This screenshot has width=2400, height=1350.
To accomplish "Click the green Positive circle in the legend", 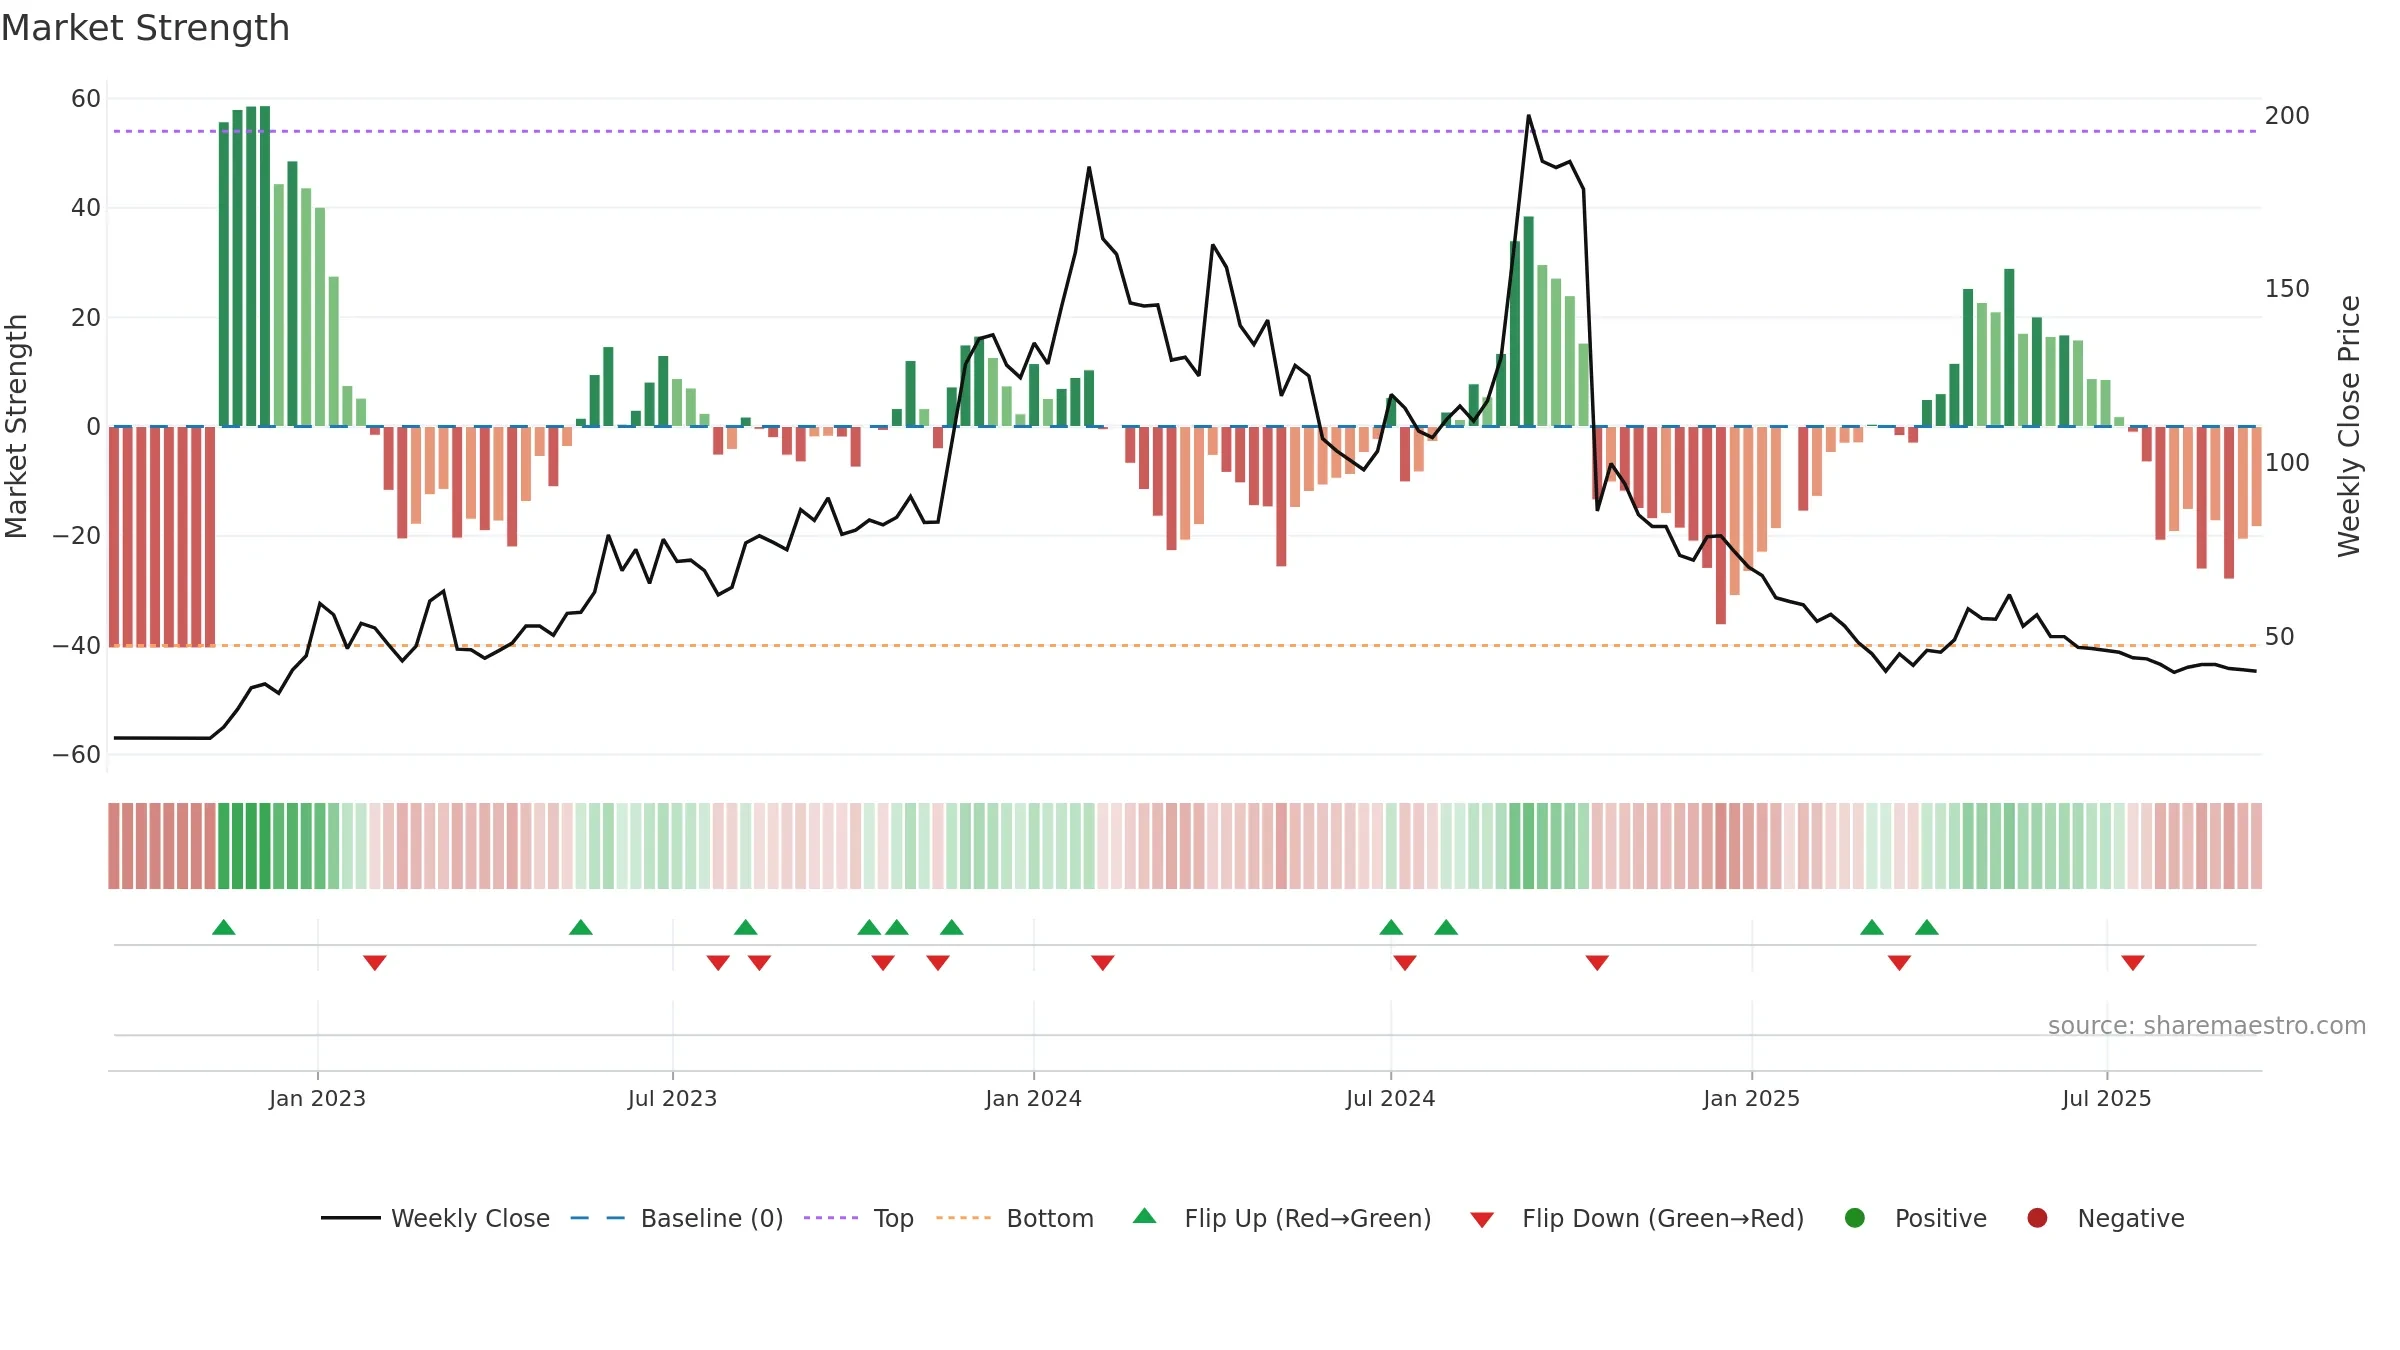I will (1855, 1218).
